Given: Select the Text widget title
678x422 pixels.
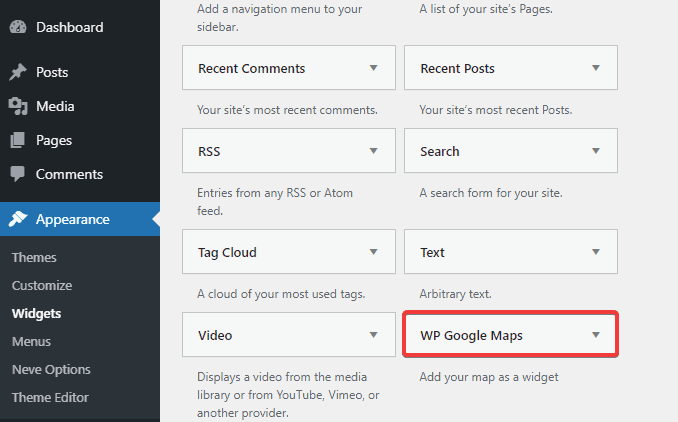Looking at the screenshot, I should (x=432, y=252).
